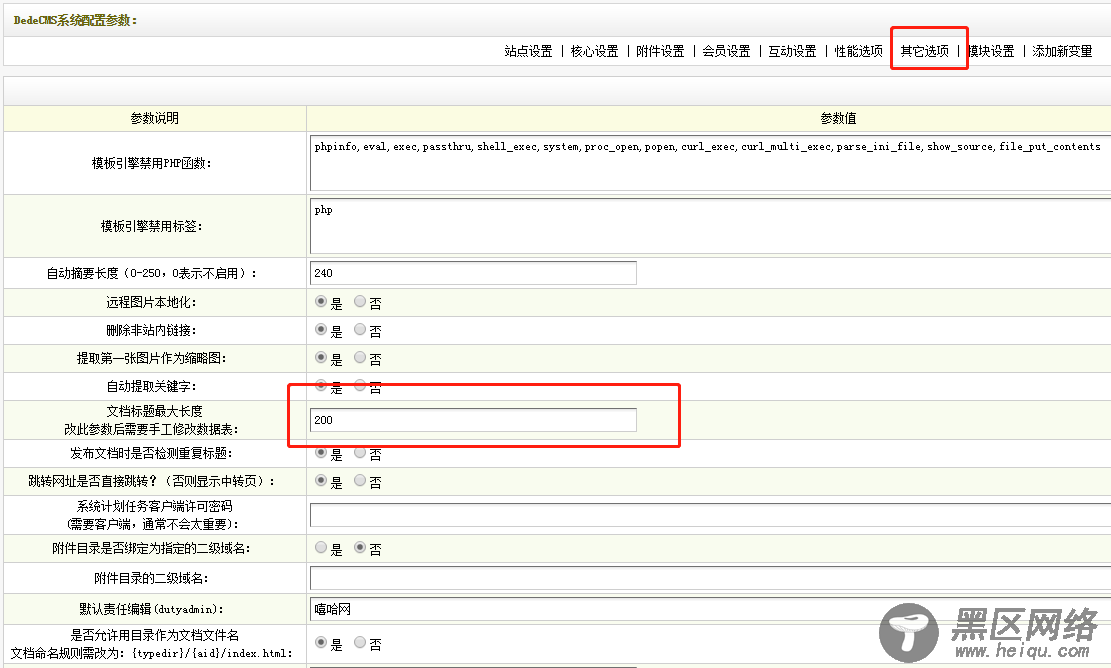Click the 删除非站内链接 label text
This screenshot has width=1111, height=668.
(x=152, y=330)
